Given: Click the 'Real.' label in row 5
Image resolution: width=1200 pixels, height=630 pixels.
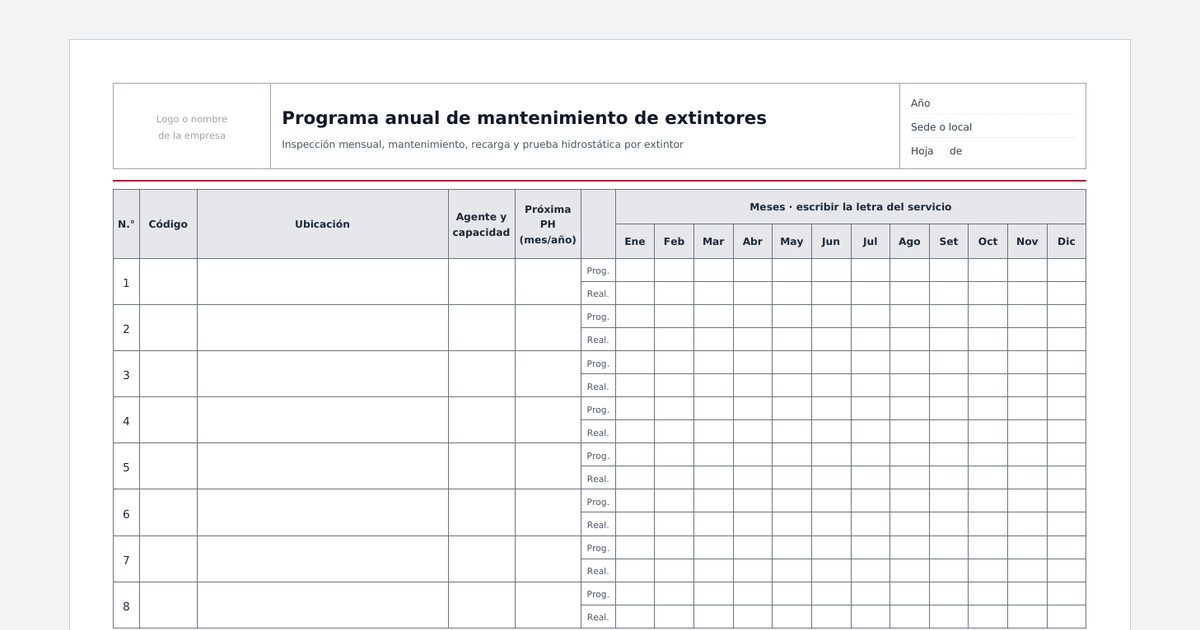Looking at the screenshot, I should 598,478.
